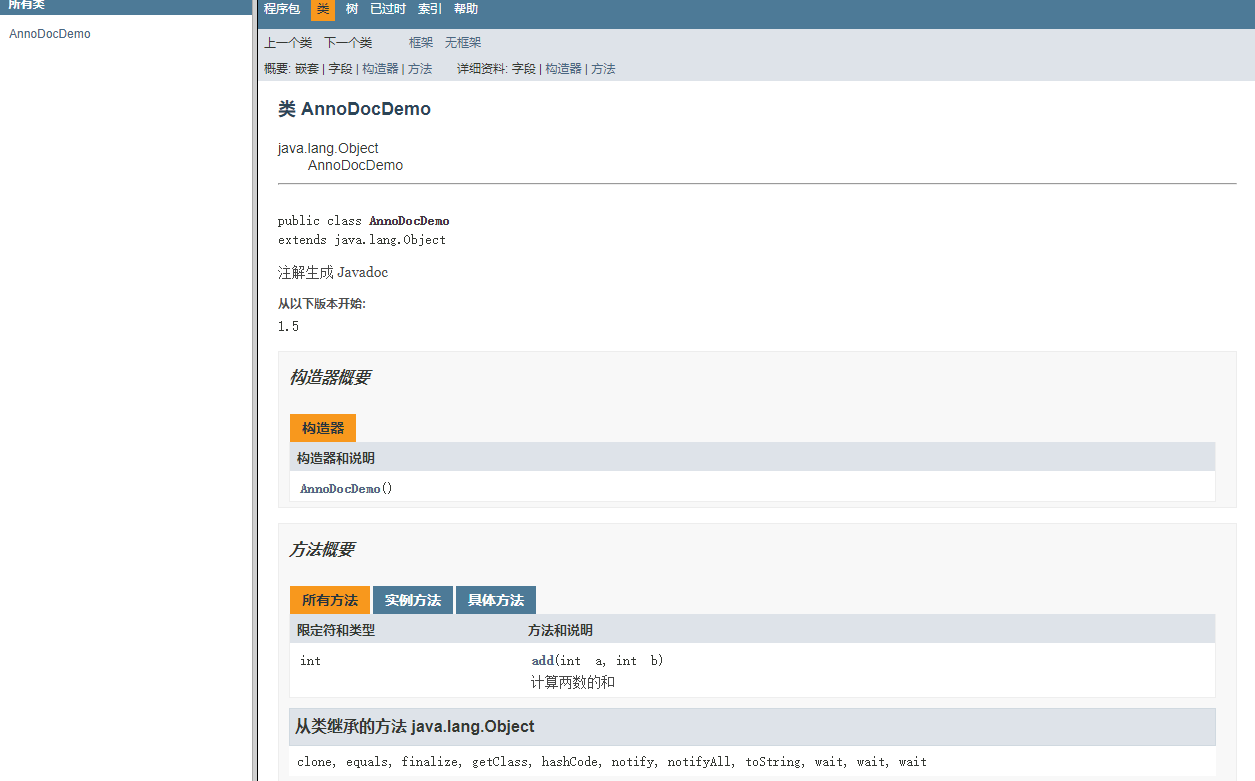Select the 树 navigation item
Image resolution: width=1255 pixels, height=781 pixels.
[x=352, y=9]
